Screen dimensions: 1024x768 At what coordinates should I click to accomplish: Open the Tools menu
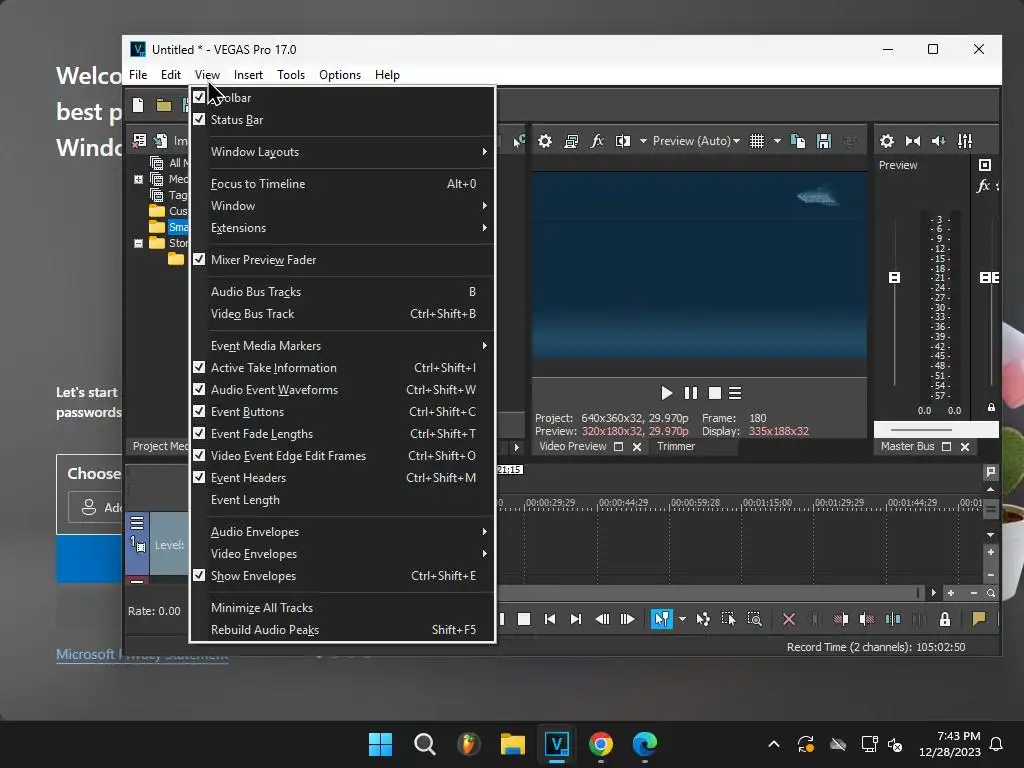coord(291,75)
